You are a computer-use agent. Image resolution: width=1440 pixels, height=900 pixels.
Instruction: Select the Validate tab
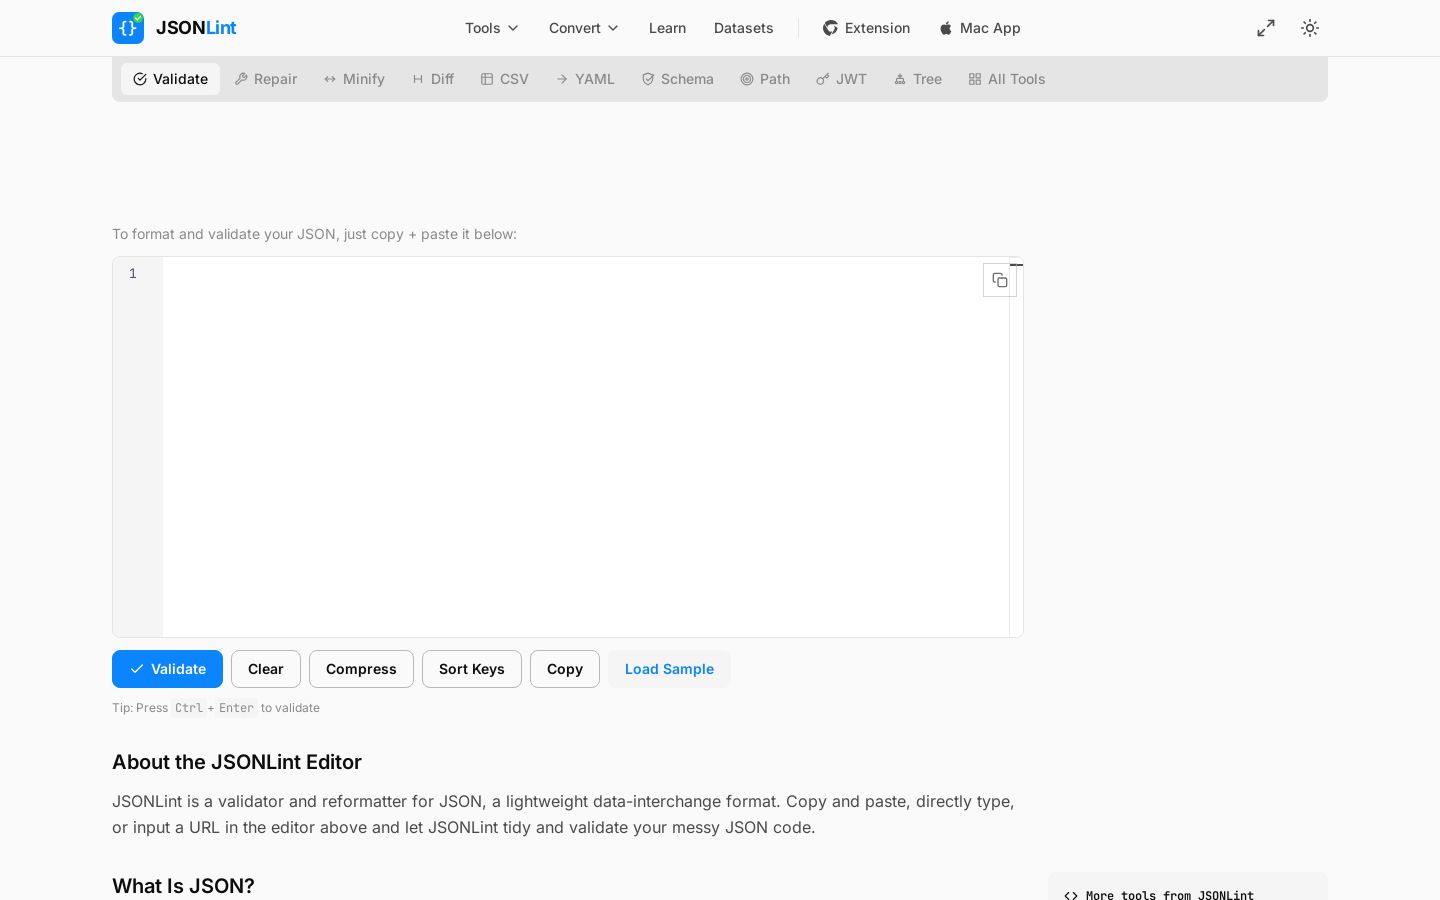click(170, 79)
